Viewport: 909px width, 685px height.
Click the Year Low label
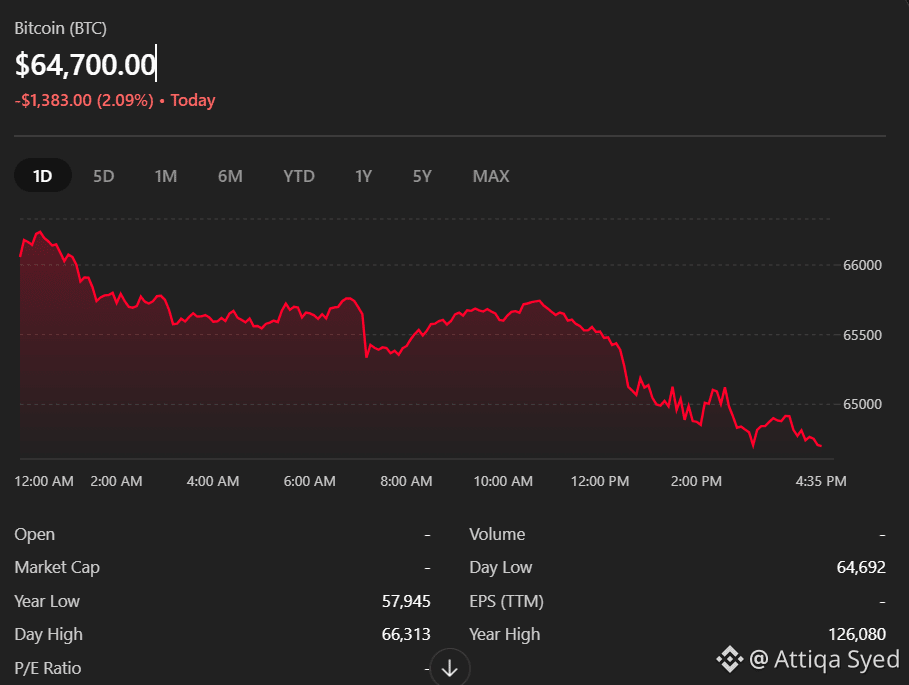point(47,602)
